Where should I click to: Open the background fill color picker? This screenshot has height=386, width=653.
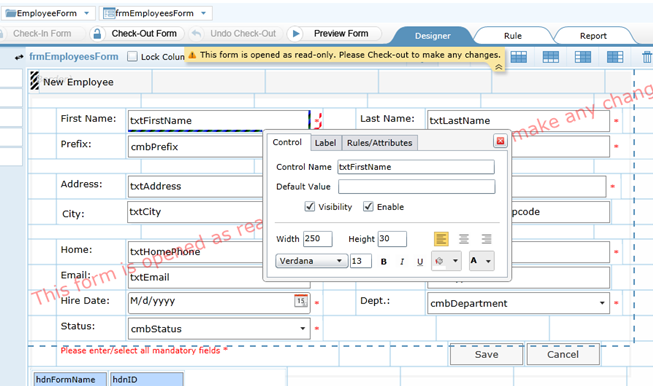pos(446,261)
